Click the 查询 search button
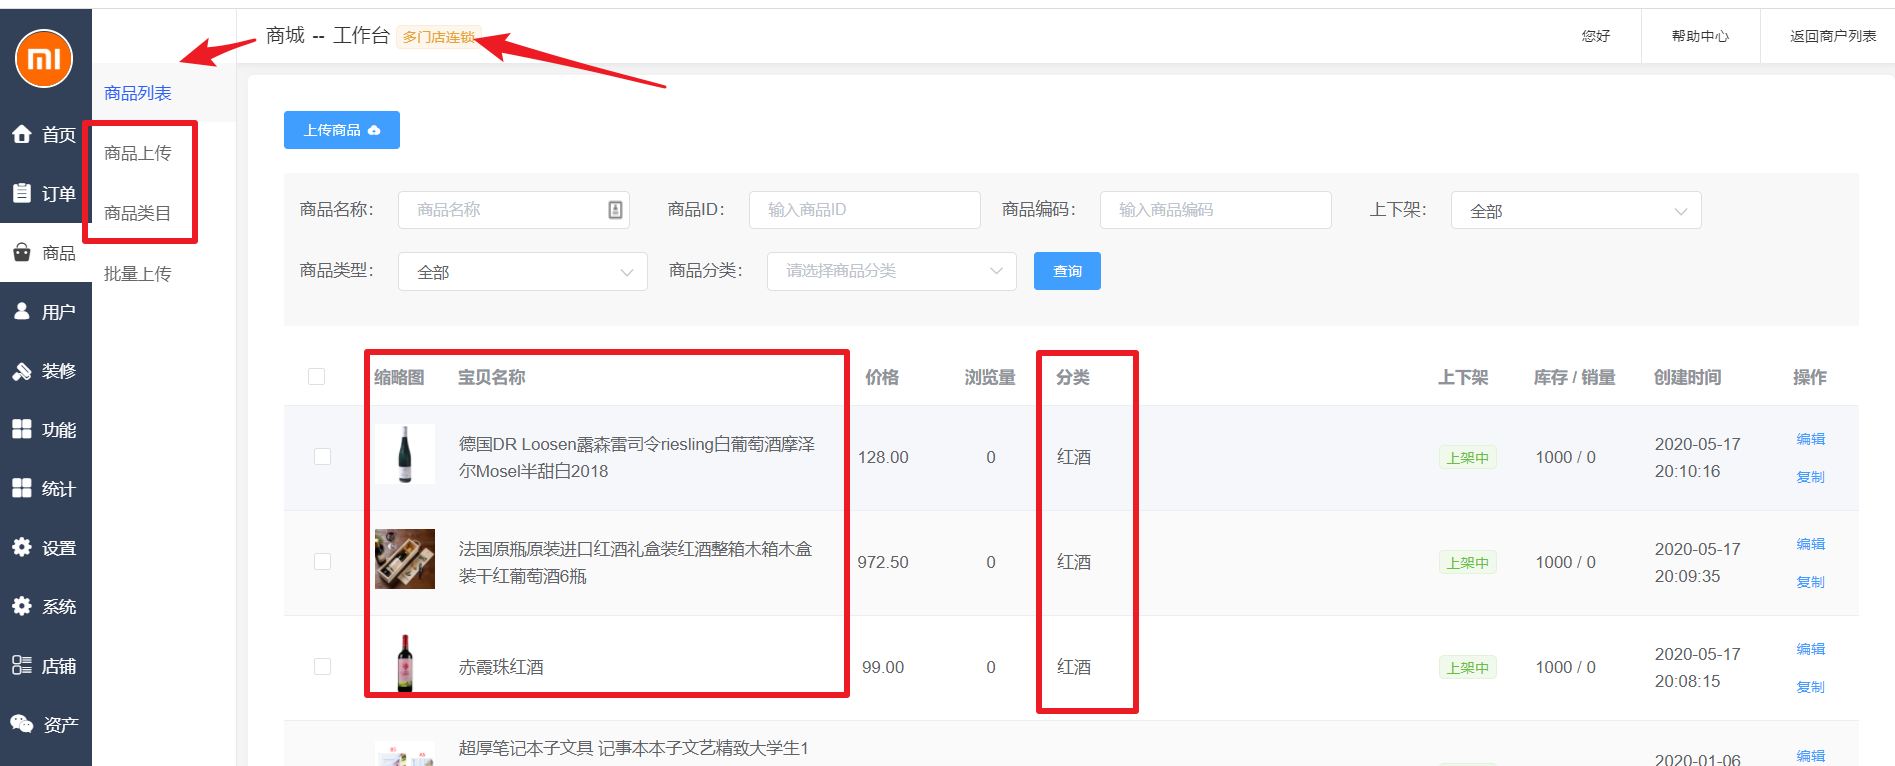 [x=1067, y=271]
